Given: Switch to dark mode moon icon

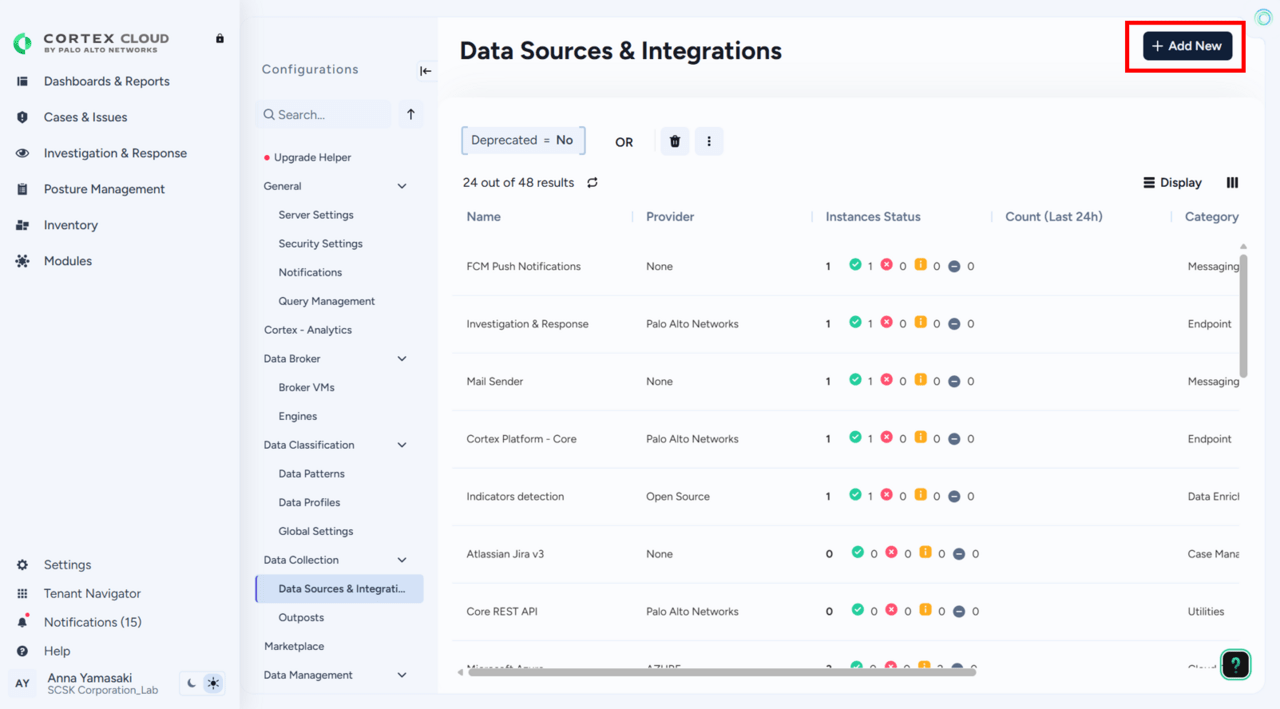Looking at the screenshot, I should [x=192, y=684].
